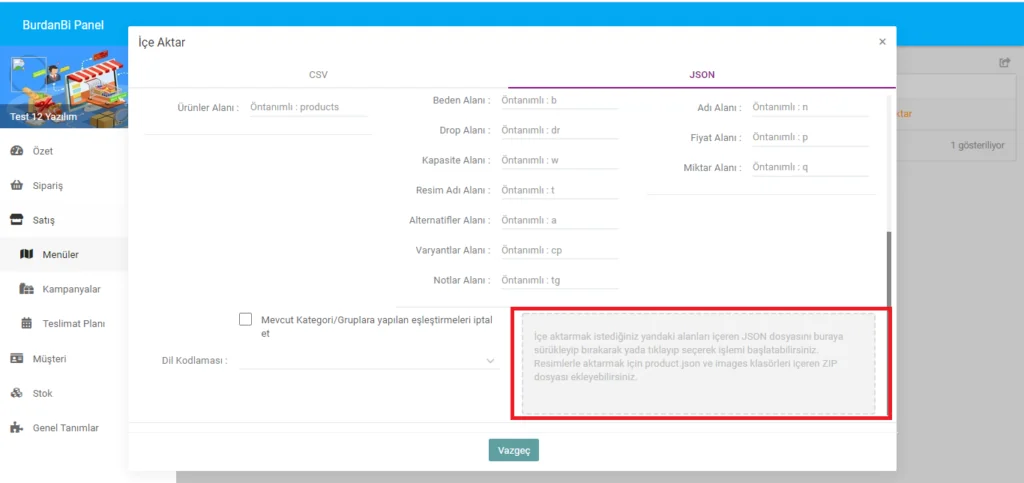This screenshot has width=1024, height=483.
Task: Focus the Ürünler Alanı input field
Action: tap(308, 107)
